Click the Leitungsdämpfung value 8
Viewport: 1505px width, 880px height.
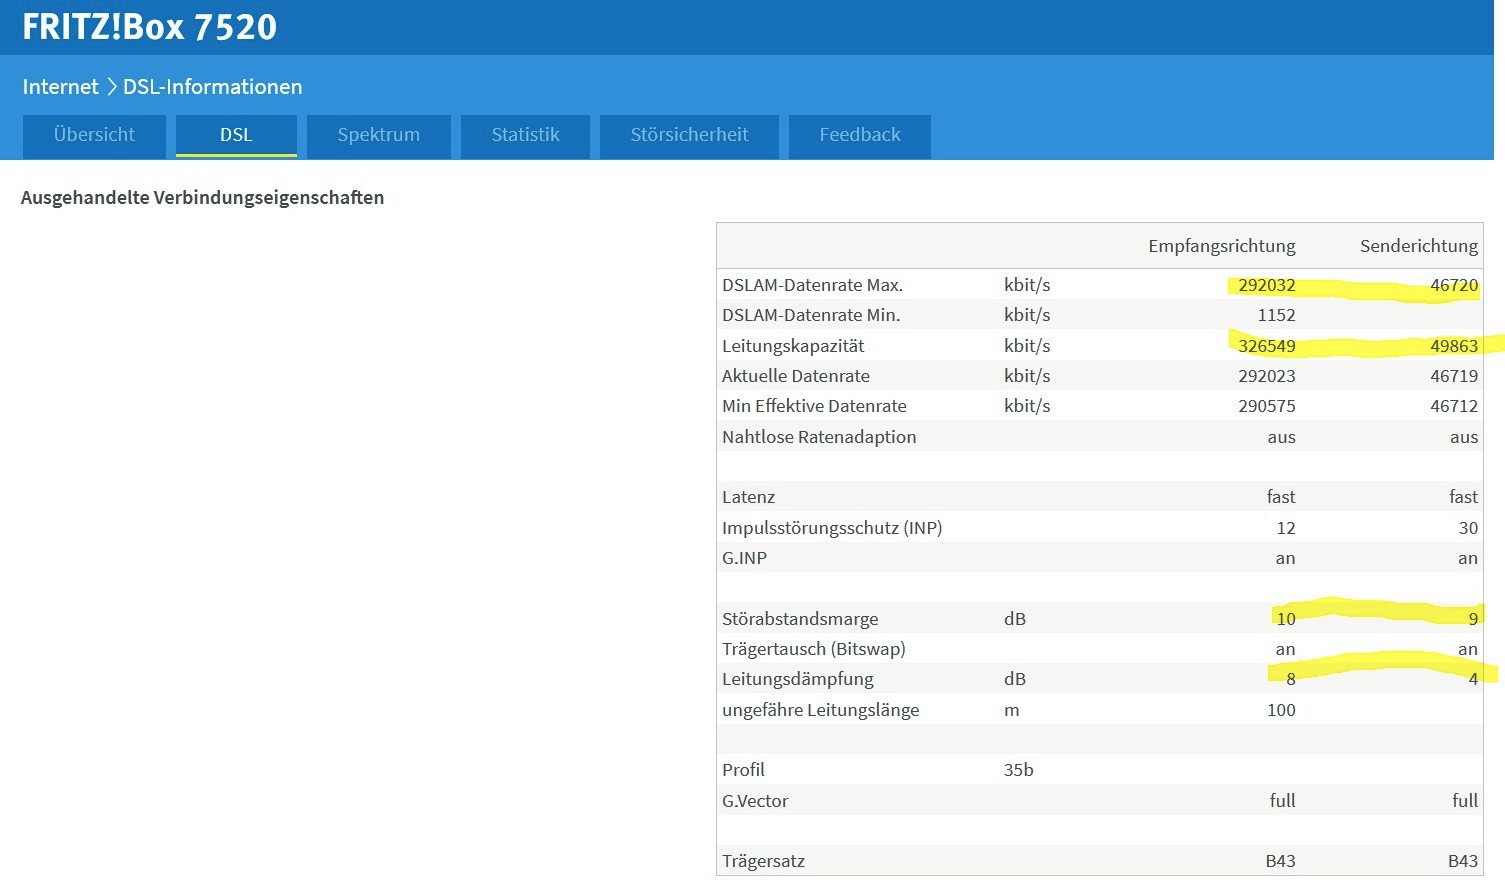[x=1290, y=679]
